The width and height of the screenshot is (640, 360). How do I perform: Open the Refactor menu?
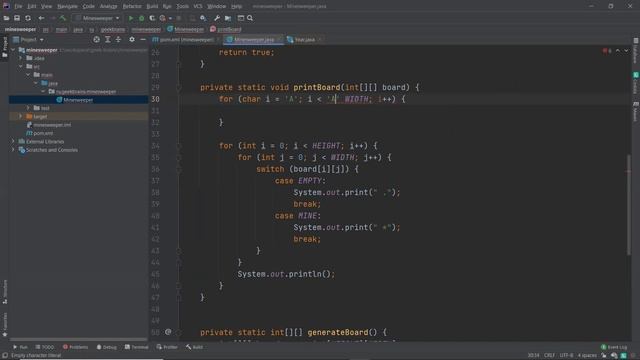click(132, 7)
